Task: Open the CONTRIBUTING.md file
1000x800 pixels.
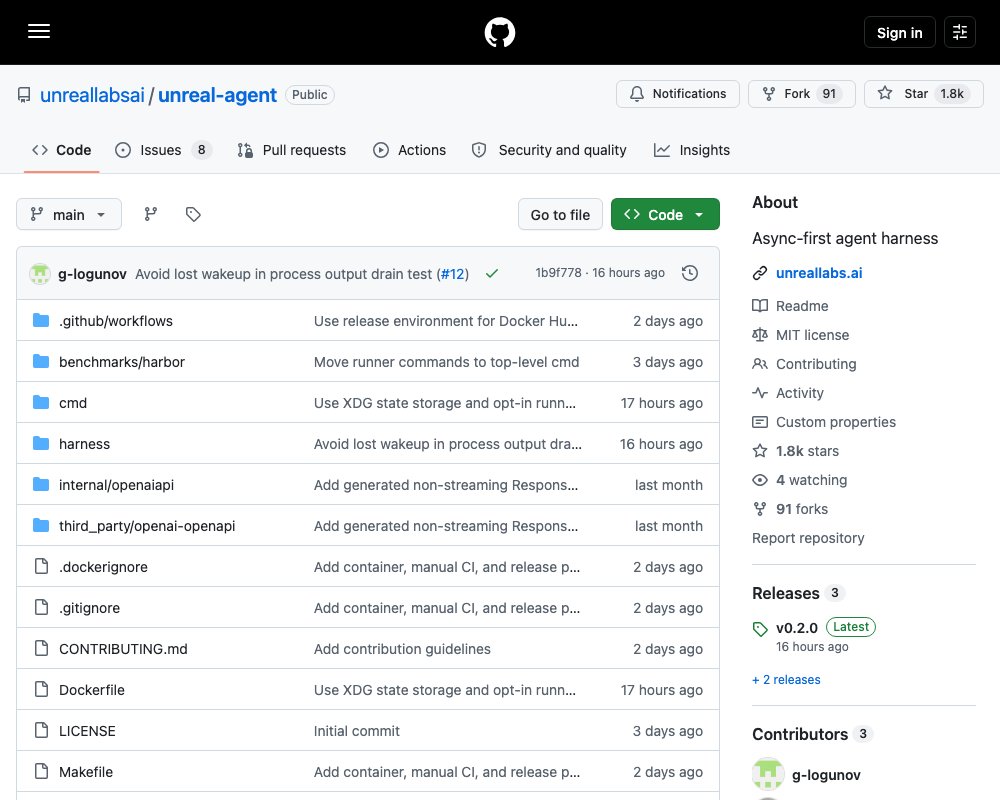Action: pos(123,649)
